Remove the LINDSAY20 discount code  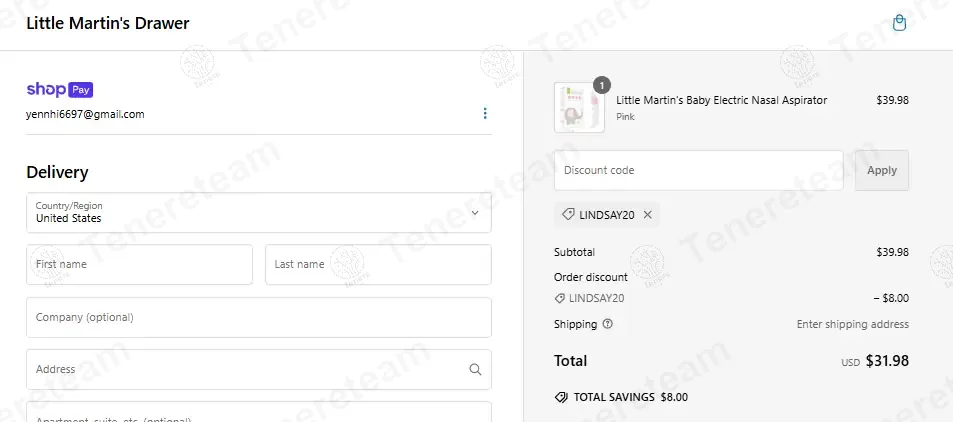pyautogui.click(x=647, y=215)
